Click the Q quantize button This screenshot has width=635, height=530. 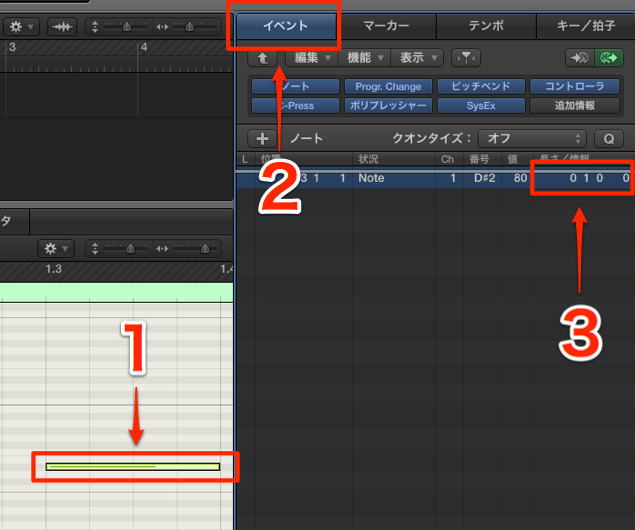point(609,139)
